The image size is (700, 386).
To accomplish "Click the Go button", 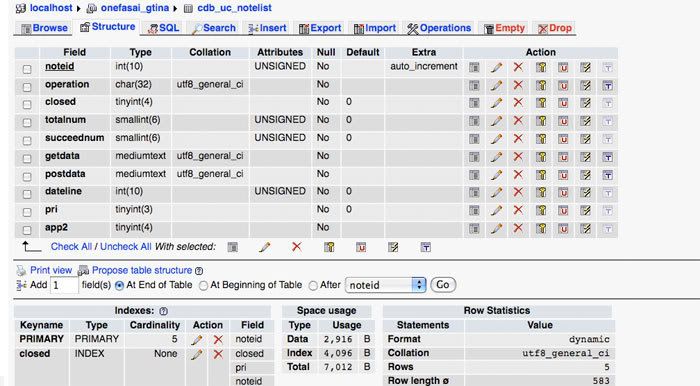I will pyautogui.click(x=443, y=285).
